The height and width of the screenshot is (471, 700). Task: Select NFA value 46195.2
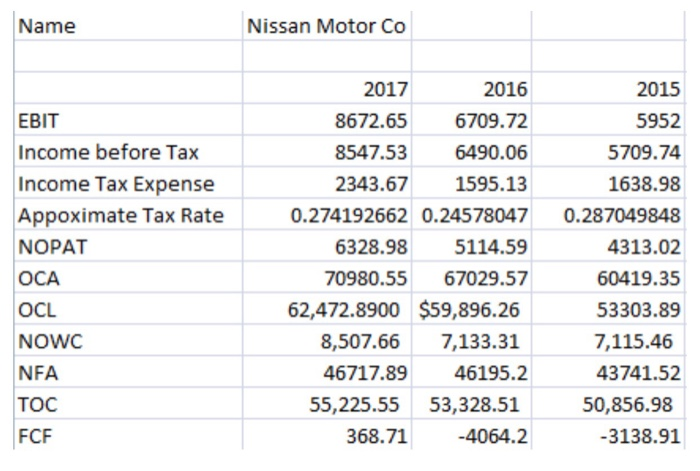[471, 373]
